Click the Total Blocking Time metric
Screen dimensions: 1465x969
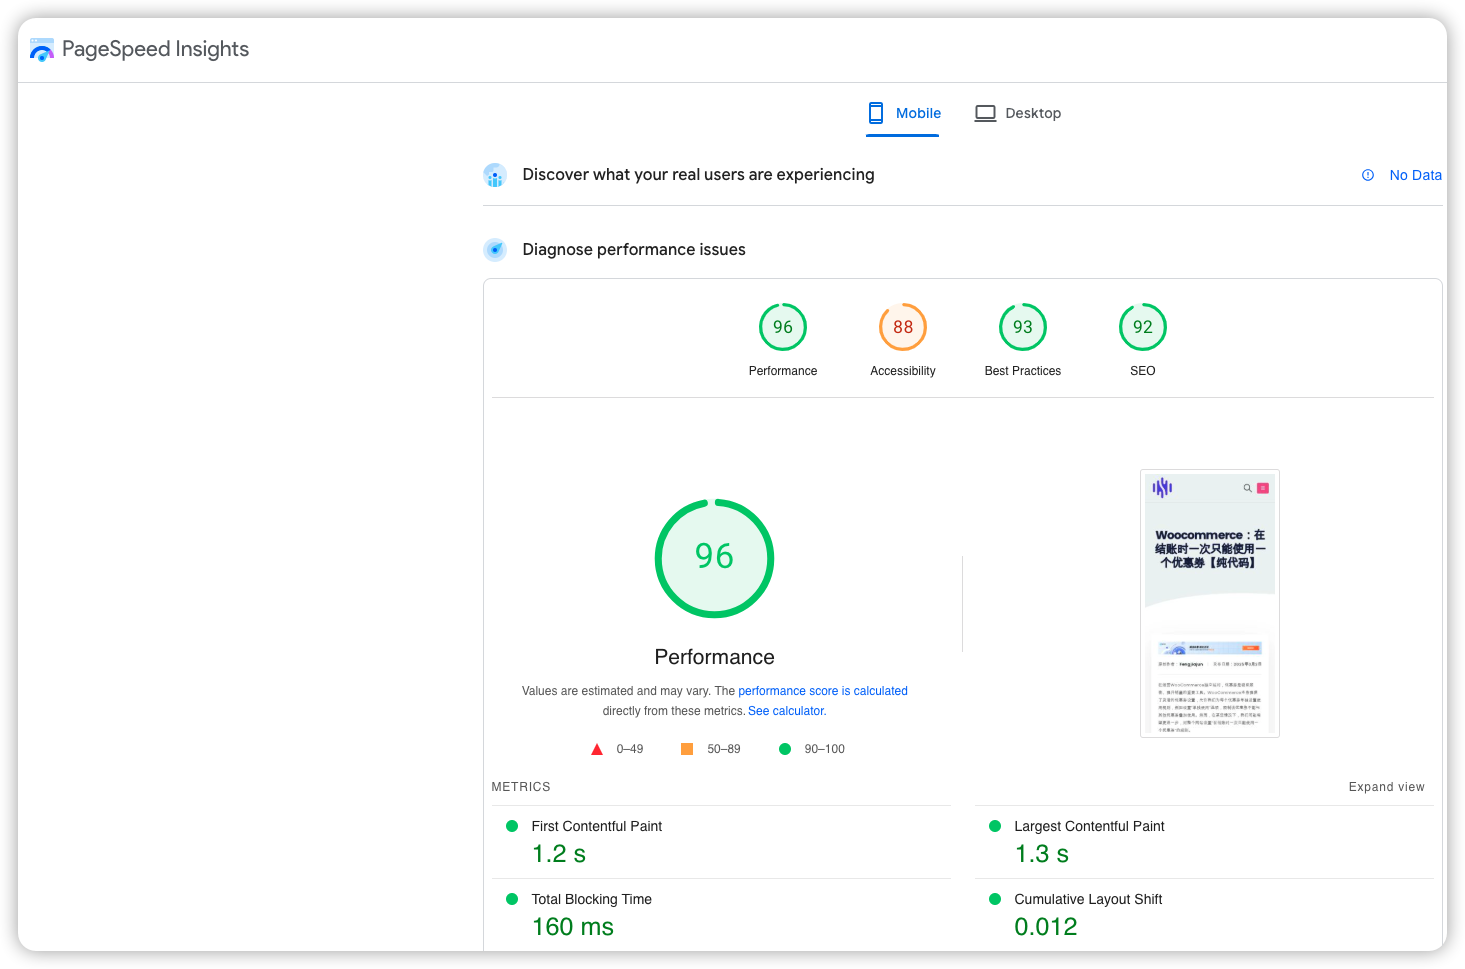click(x=591, y=899)
